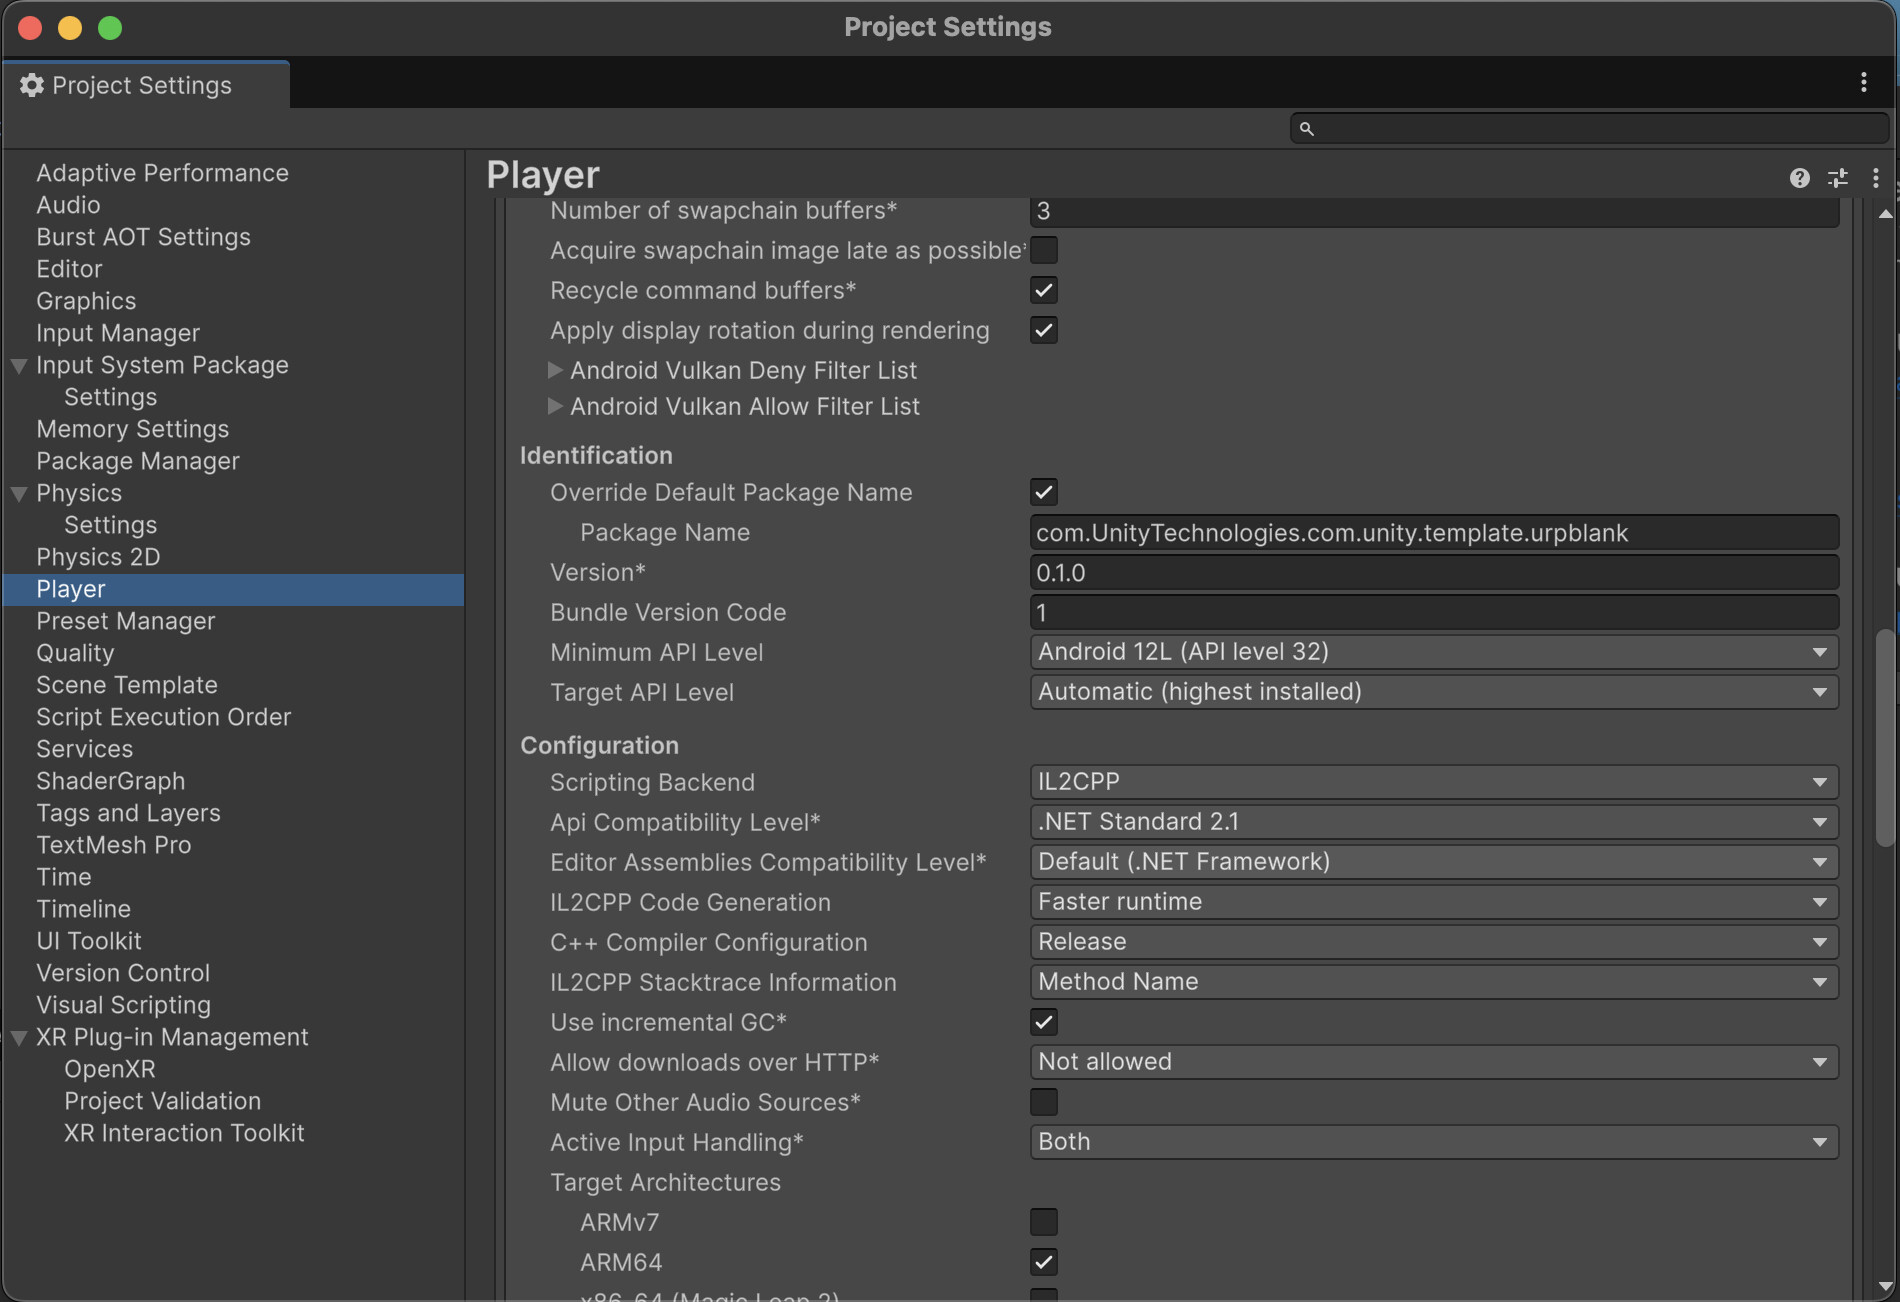Open the Graphics settings category
Viewport: 1900px width, 1302px height.
86,301
